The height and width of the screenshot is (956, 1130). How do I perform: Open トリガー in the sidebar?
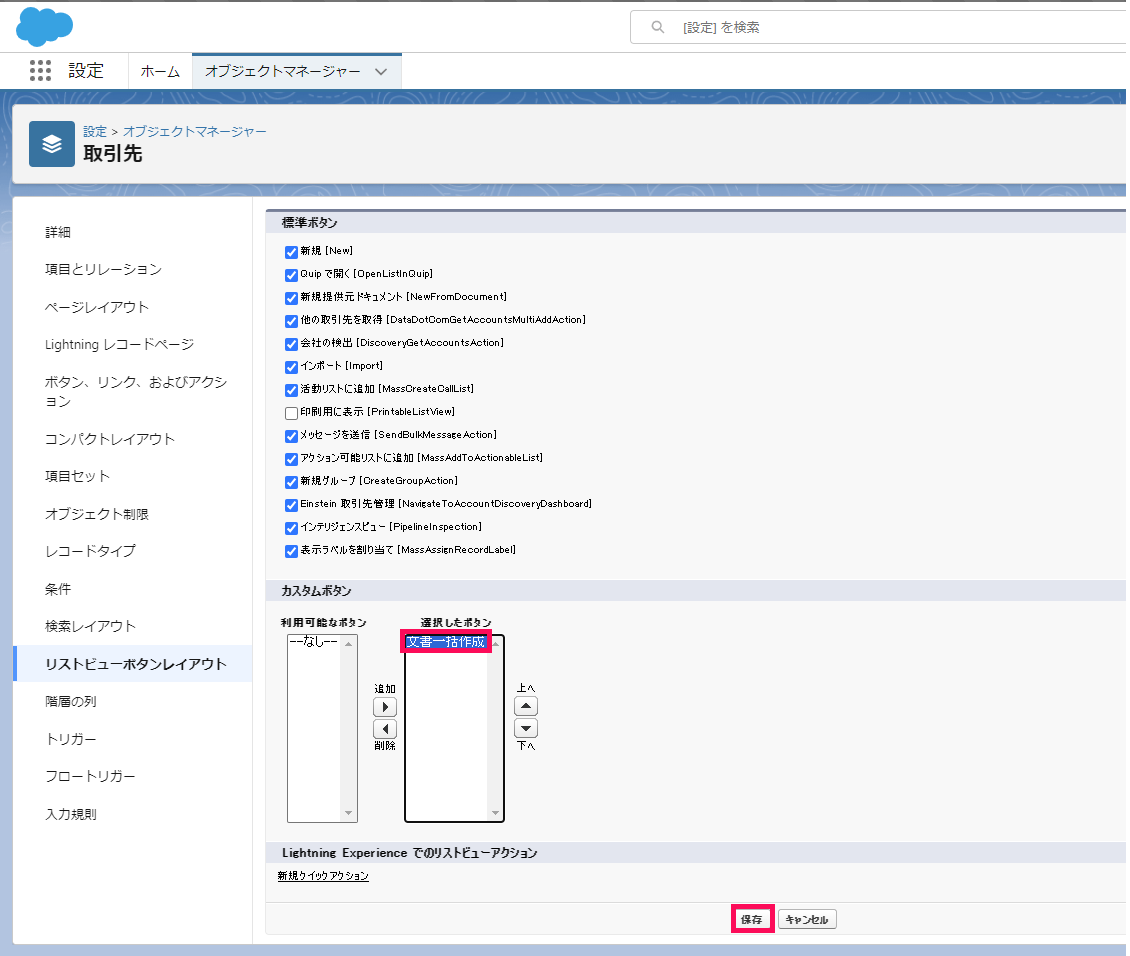click(71, 739)
